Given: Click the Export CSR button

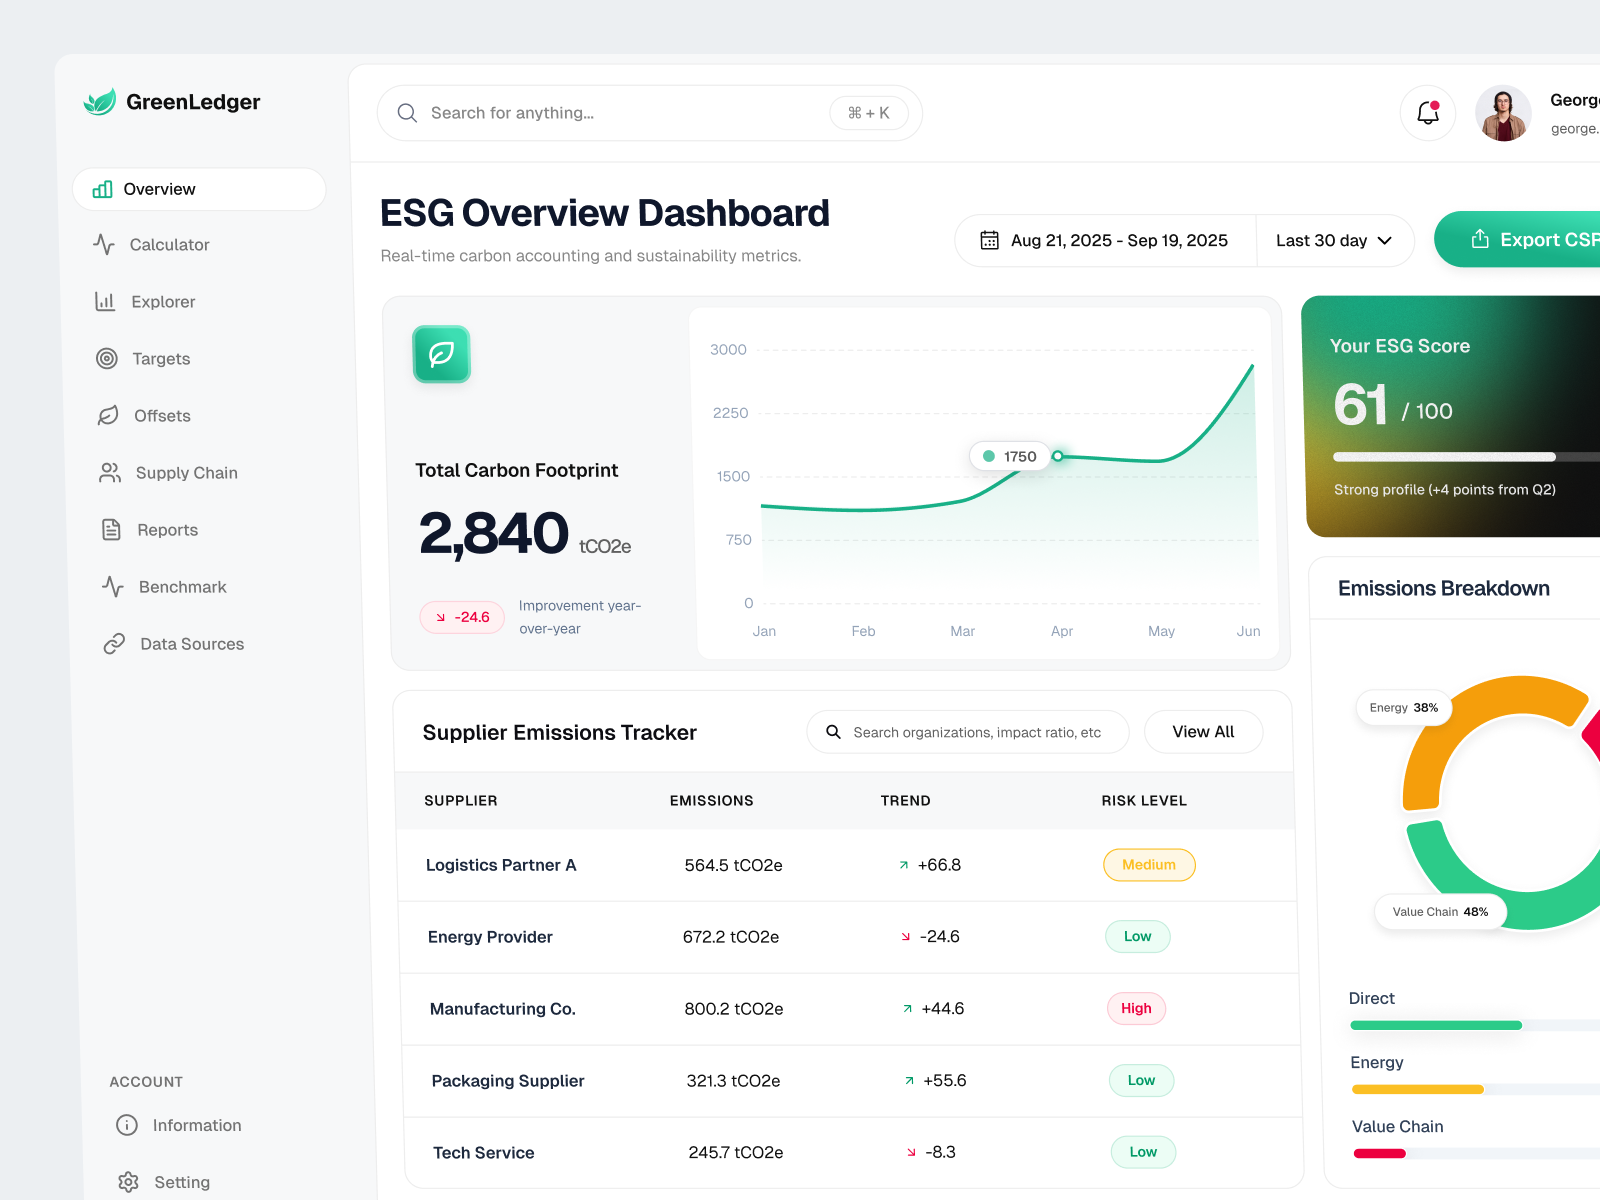Looking at the screenshot, I should tap(1540, 239).
